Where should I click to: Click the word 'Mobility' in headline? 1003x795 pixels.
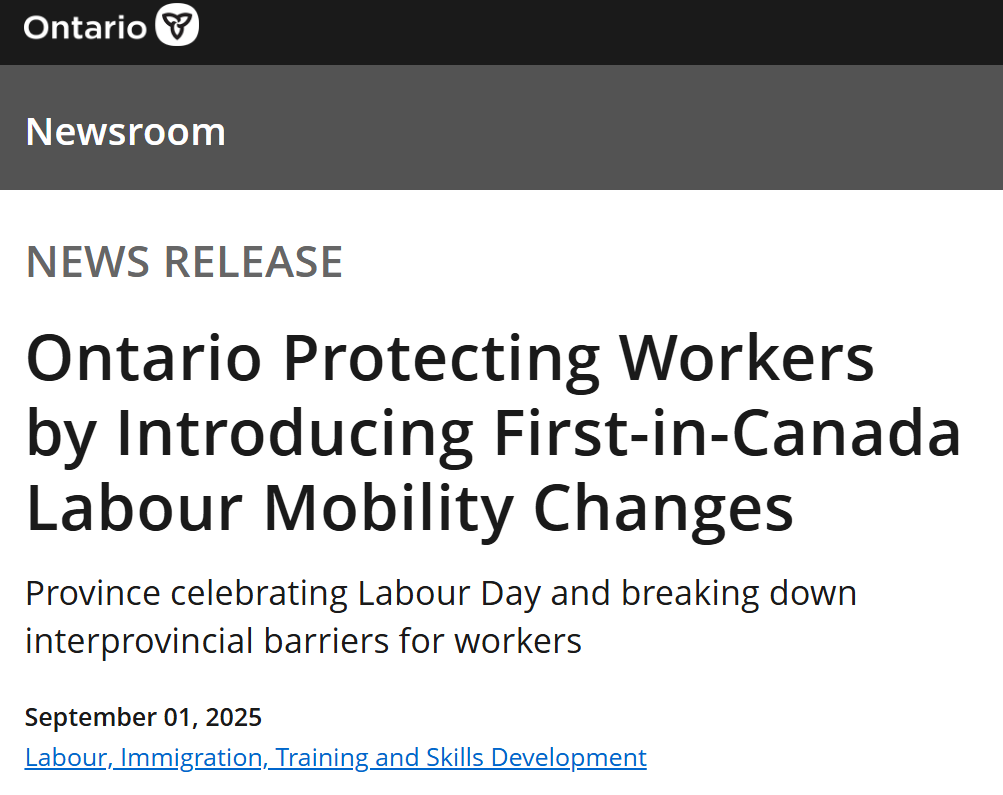pyautogui.click(x=388, y=508)
